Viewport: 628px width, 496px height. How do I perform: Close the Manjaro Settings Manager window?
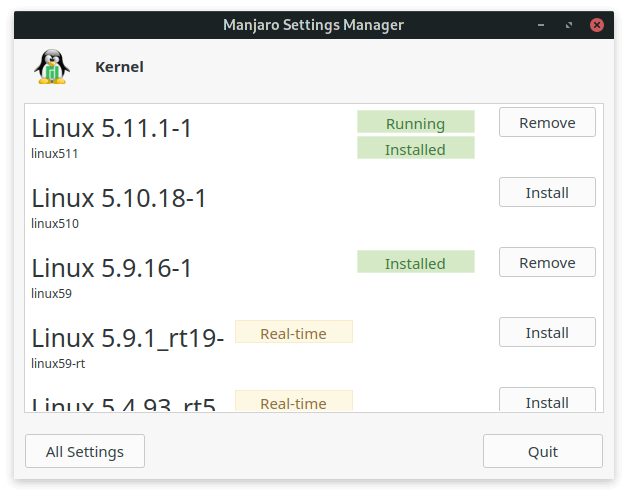click(x=596, y=25)
